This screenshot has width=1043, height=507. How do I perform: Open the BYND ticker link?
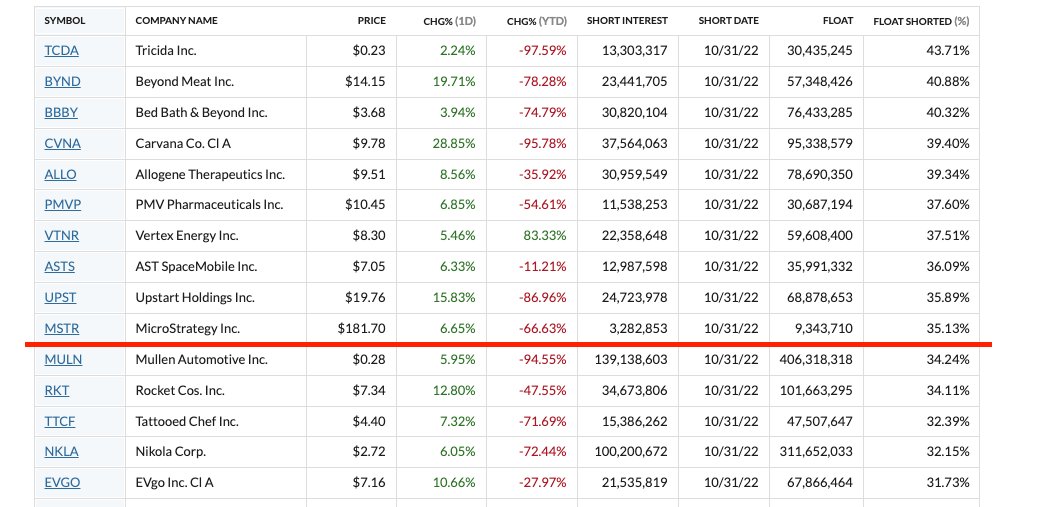tap(63, 82)
